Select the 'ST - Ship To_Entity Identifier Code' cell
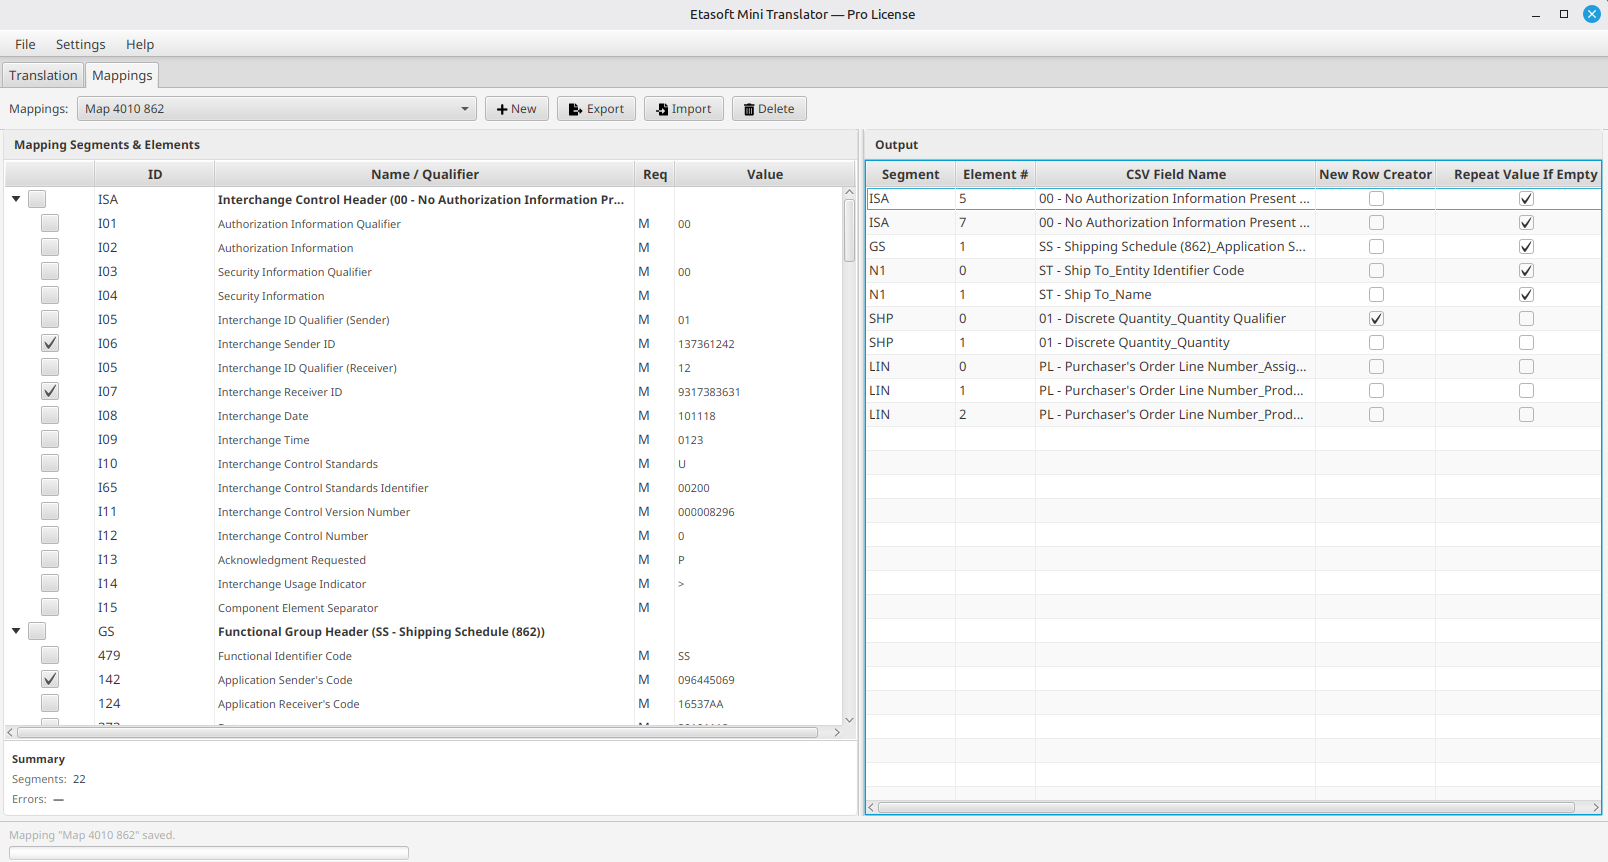The image size is (1608, 862). click(1175, 270)
